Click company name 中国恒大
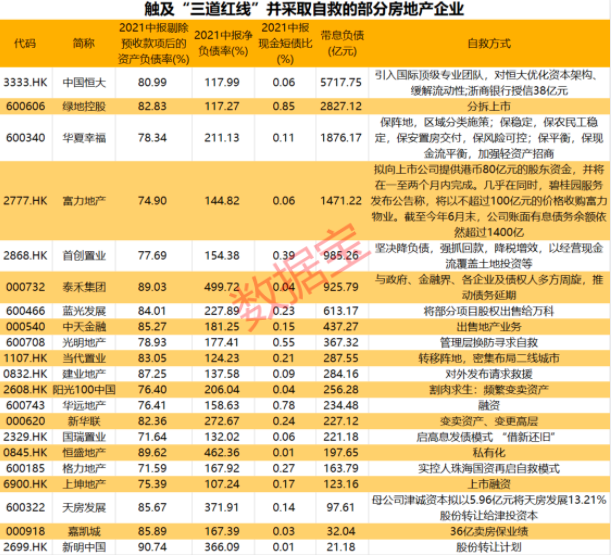The height and width of the screenshot is (555, 611). pos(84,82)
